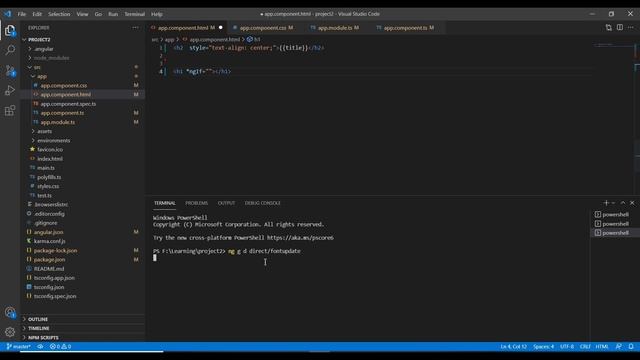
Task: Close the terminal panel
Action: tap(632, 203)
